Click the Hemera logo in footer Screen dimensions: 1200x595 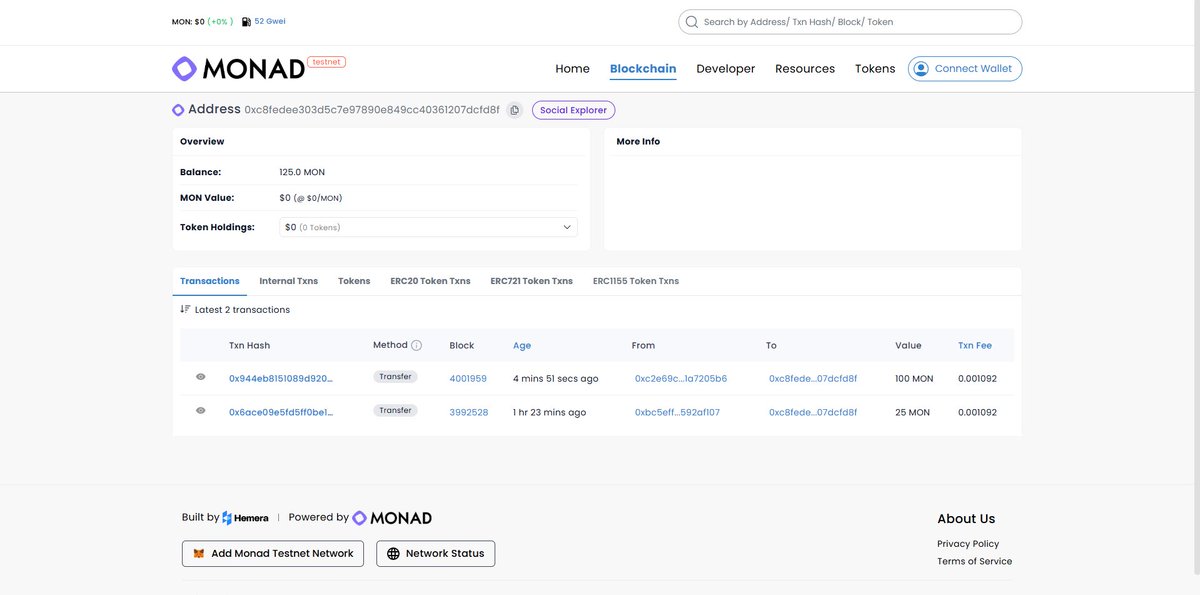point(245,518)
